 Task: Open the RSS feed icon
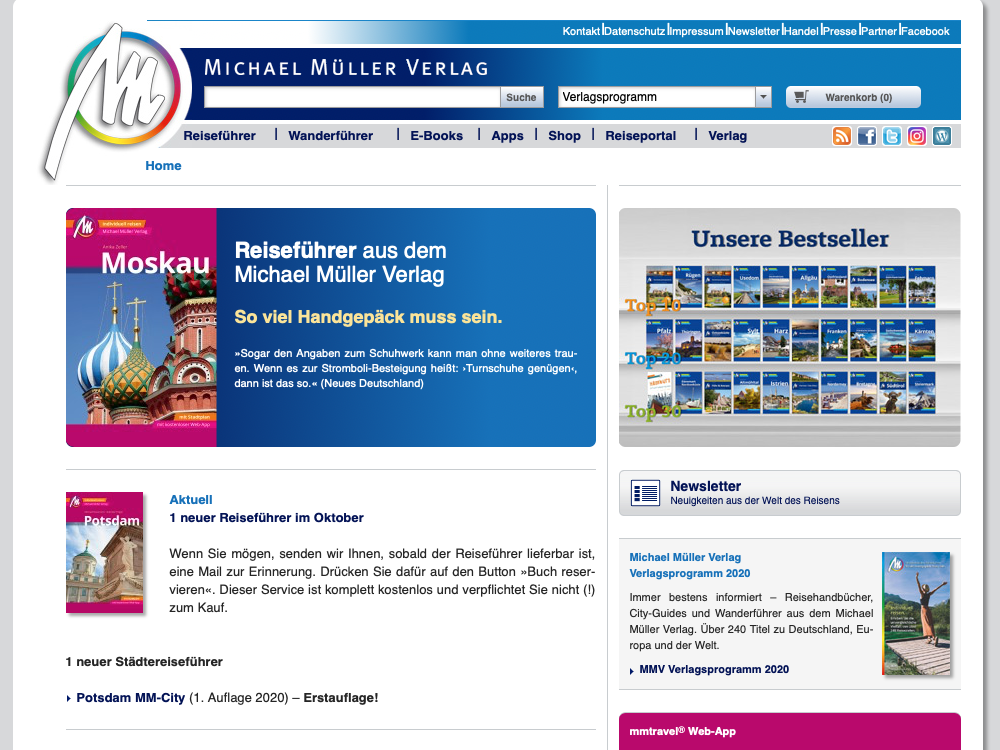[x=841, y=136]
